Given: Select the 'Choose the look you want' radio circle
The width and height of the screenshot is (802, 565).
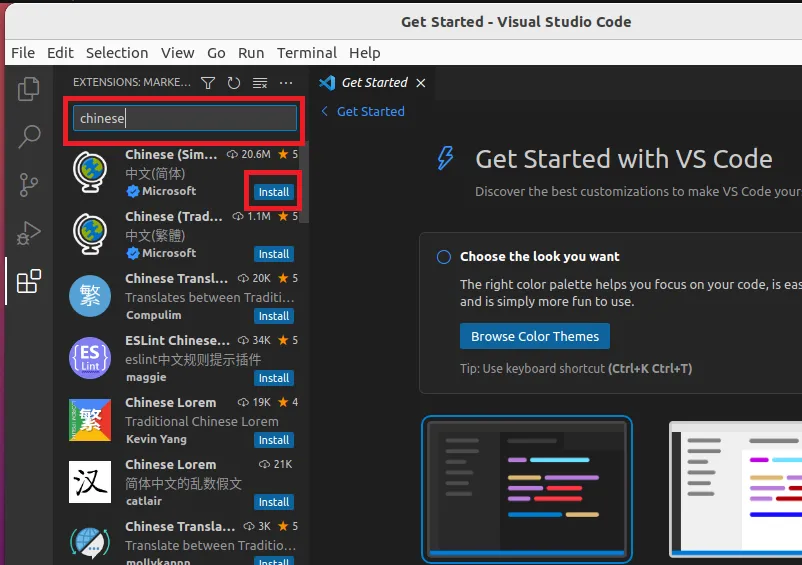Looking at the screenshot, I should [443, 257].
